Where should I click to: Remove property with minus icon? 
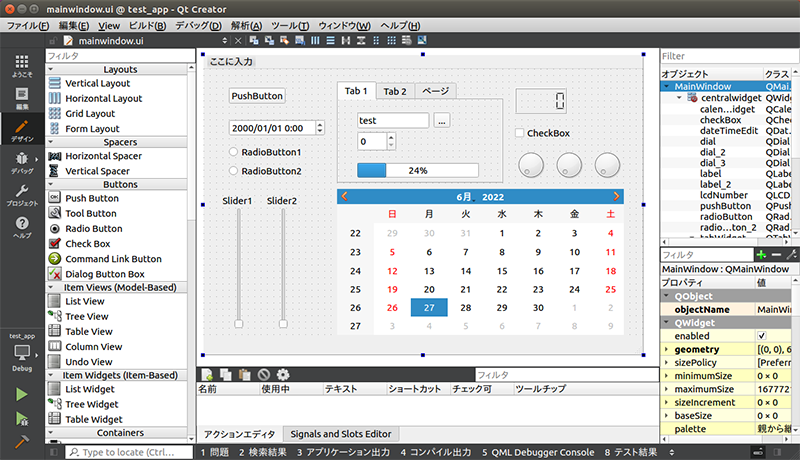[x=777, y=254]
